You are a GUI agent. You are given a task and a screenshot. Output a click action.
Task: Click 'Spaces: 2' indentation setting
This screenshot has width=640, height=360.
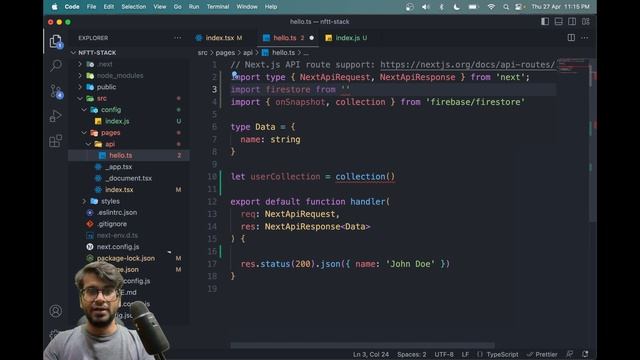click(x=411, y=354)
